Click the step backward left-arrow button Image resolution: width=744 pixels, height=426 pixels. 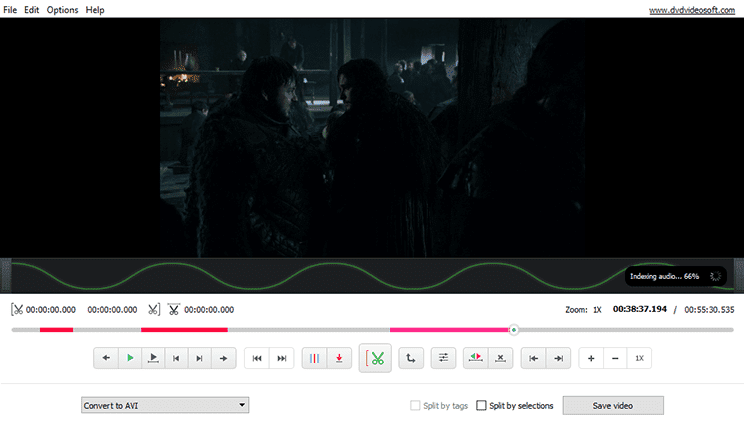(106, 358)
